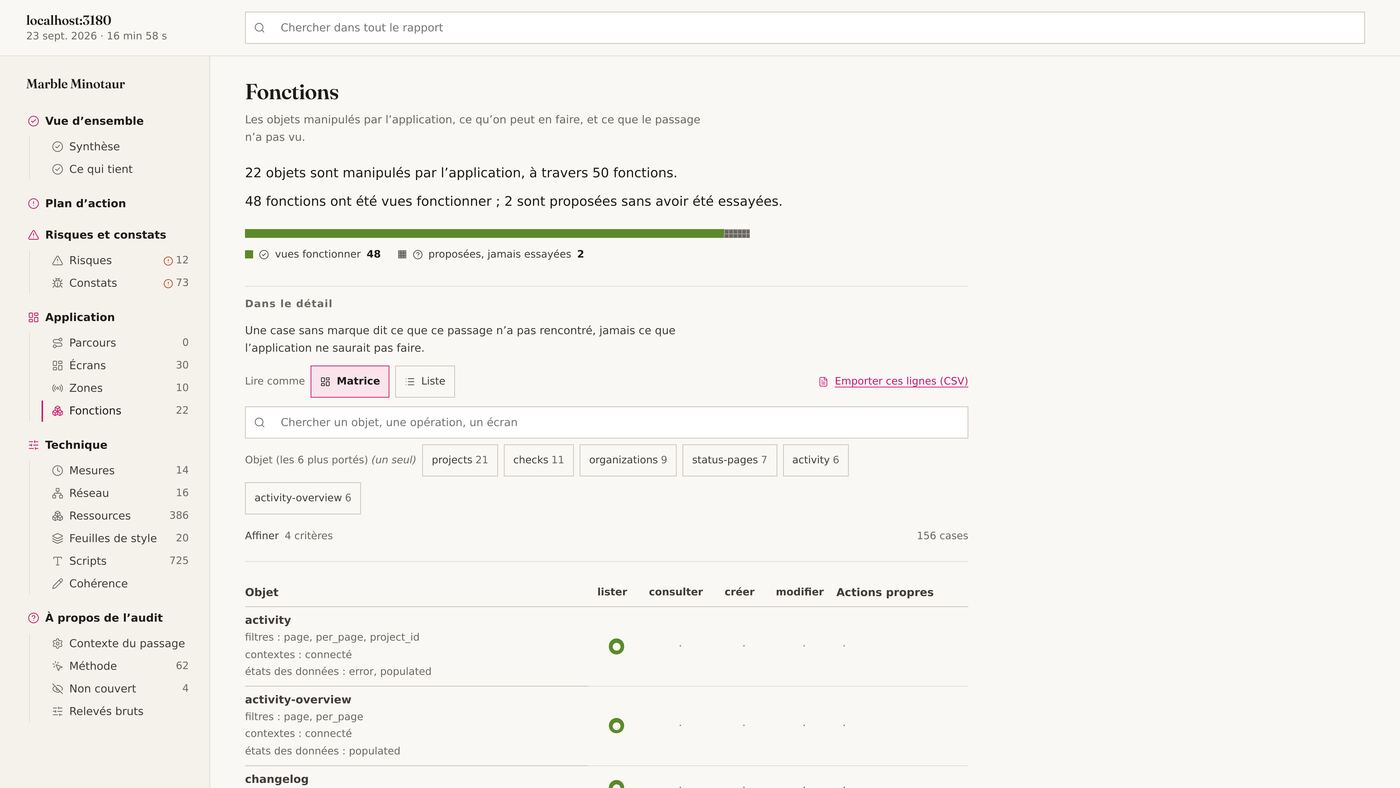The height and width of the screenshot is (788, 1400).
Task: Filter by activity-overview object chip
Action: 303,498
